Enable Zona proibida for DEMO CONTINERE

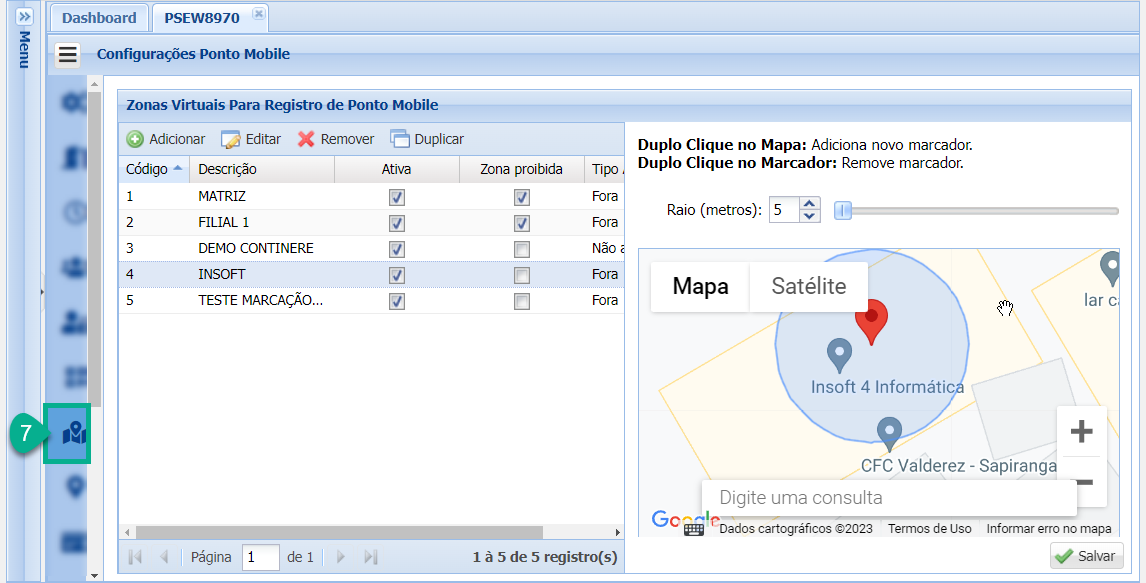point(521,248)
